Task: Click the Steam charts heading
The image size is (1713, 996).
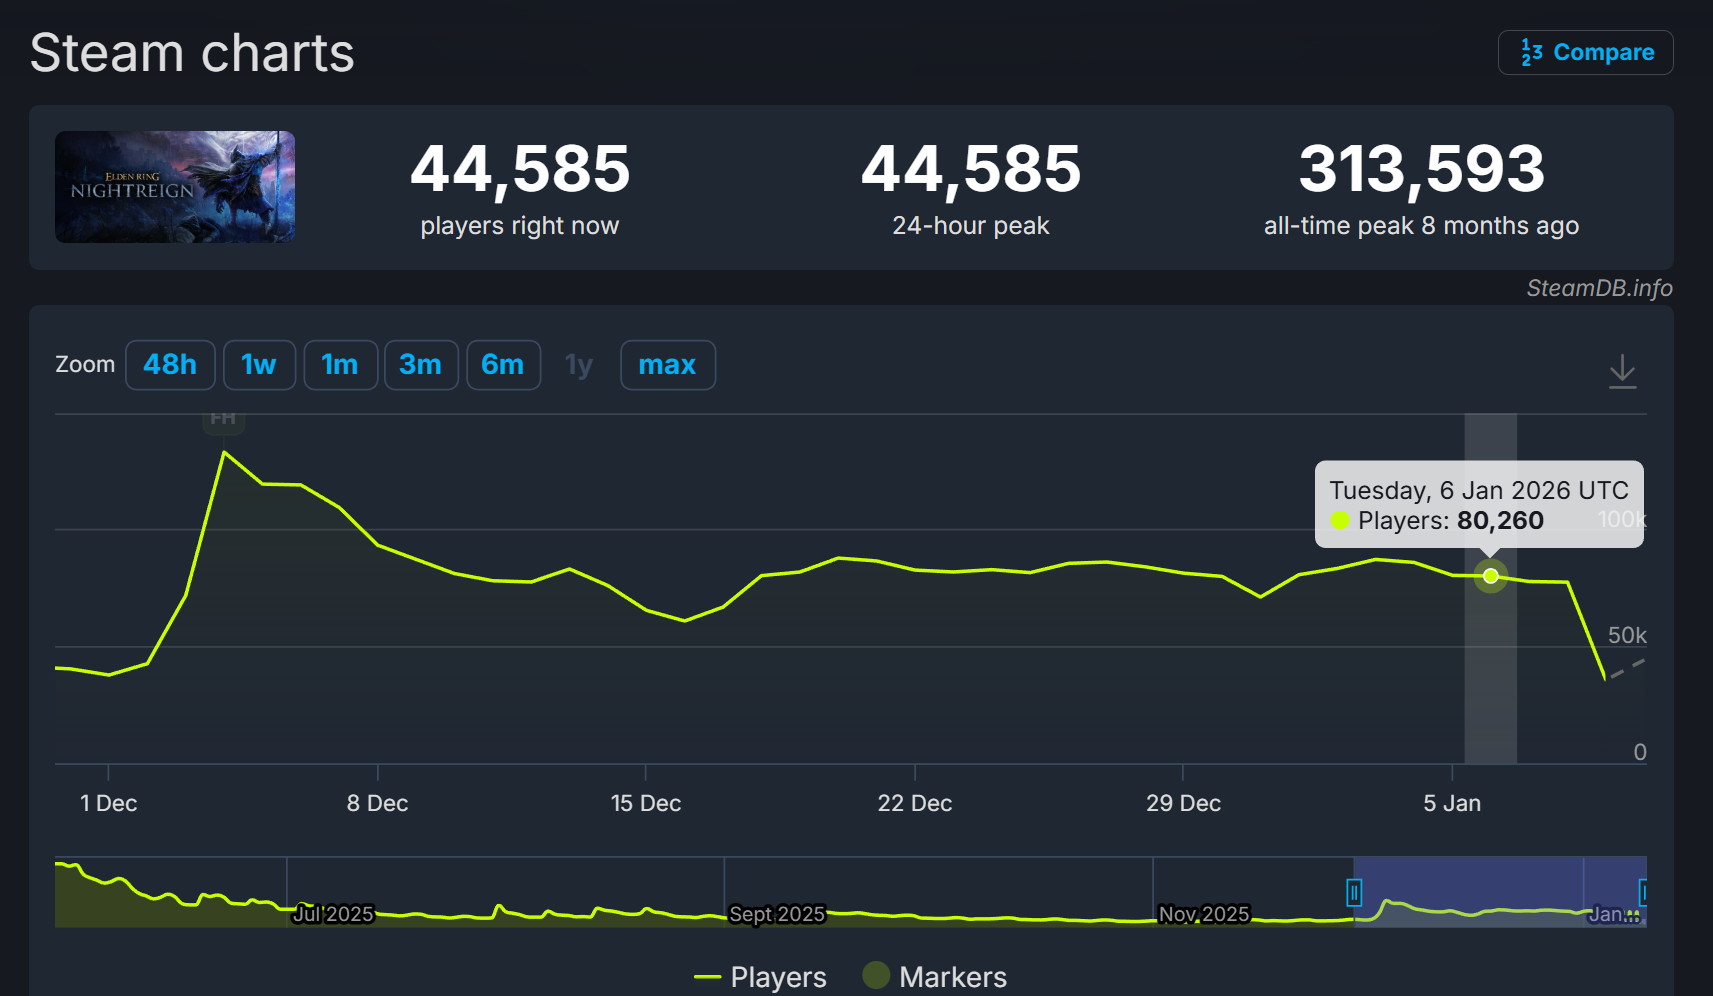Action: click(x=192, y=53)
